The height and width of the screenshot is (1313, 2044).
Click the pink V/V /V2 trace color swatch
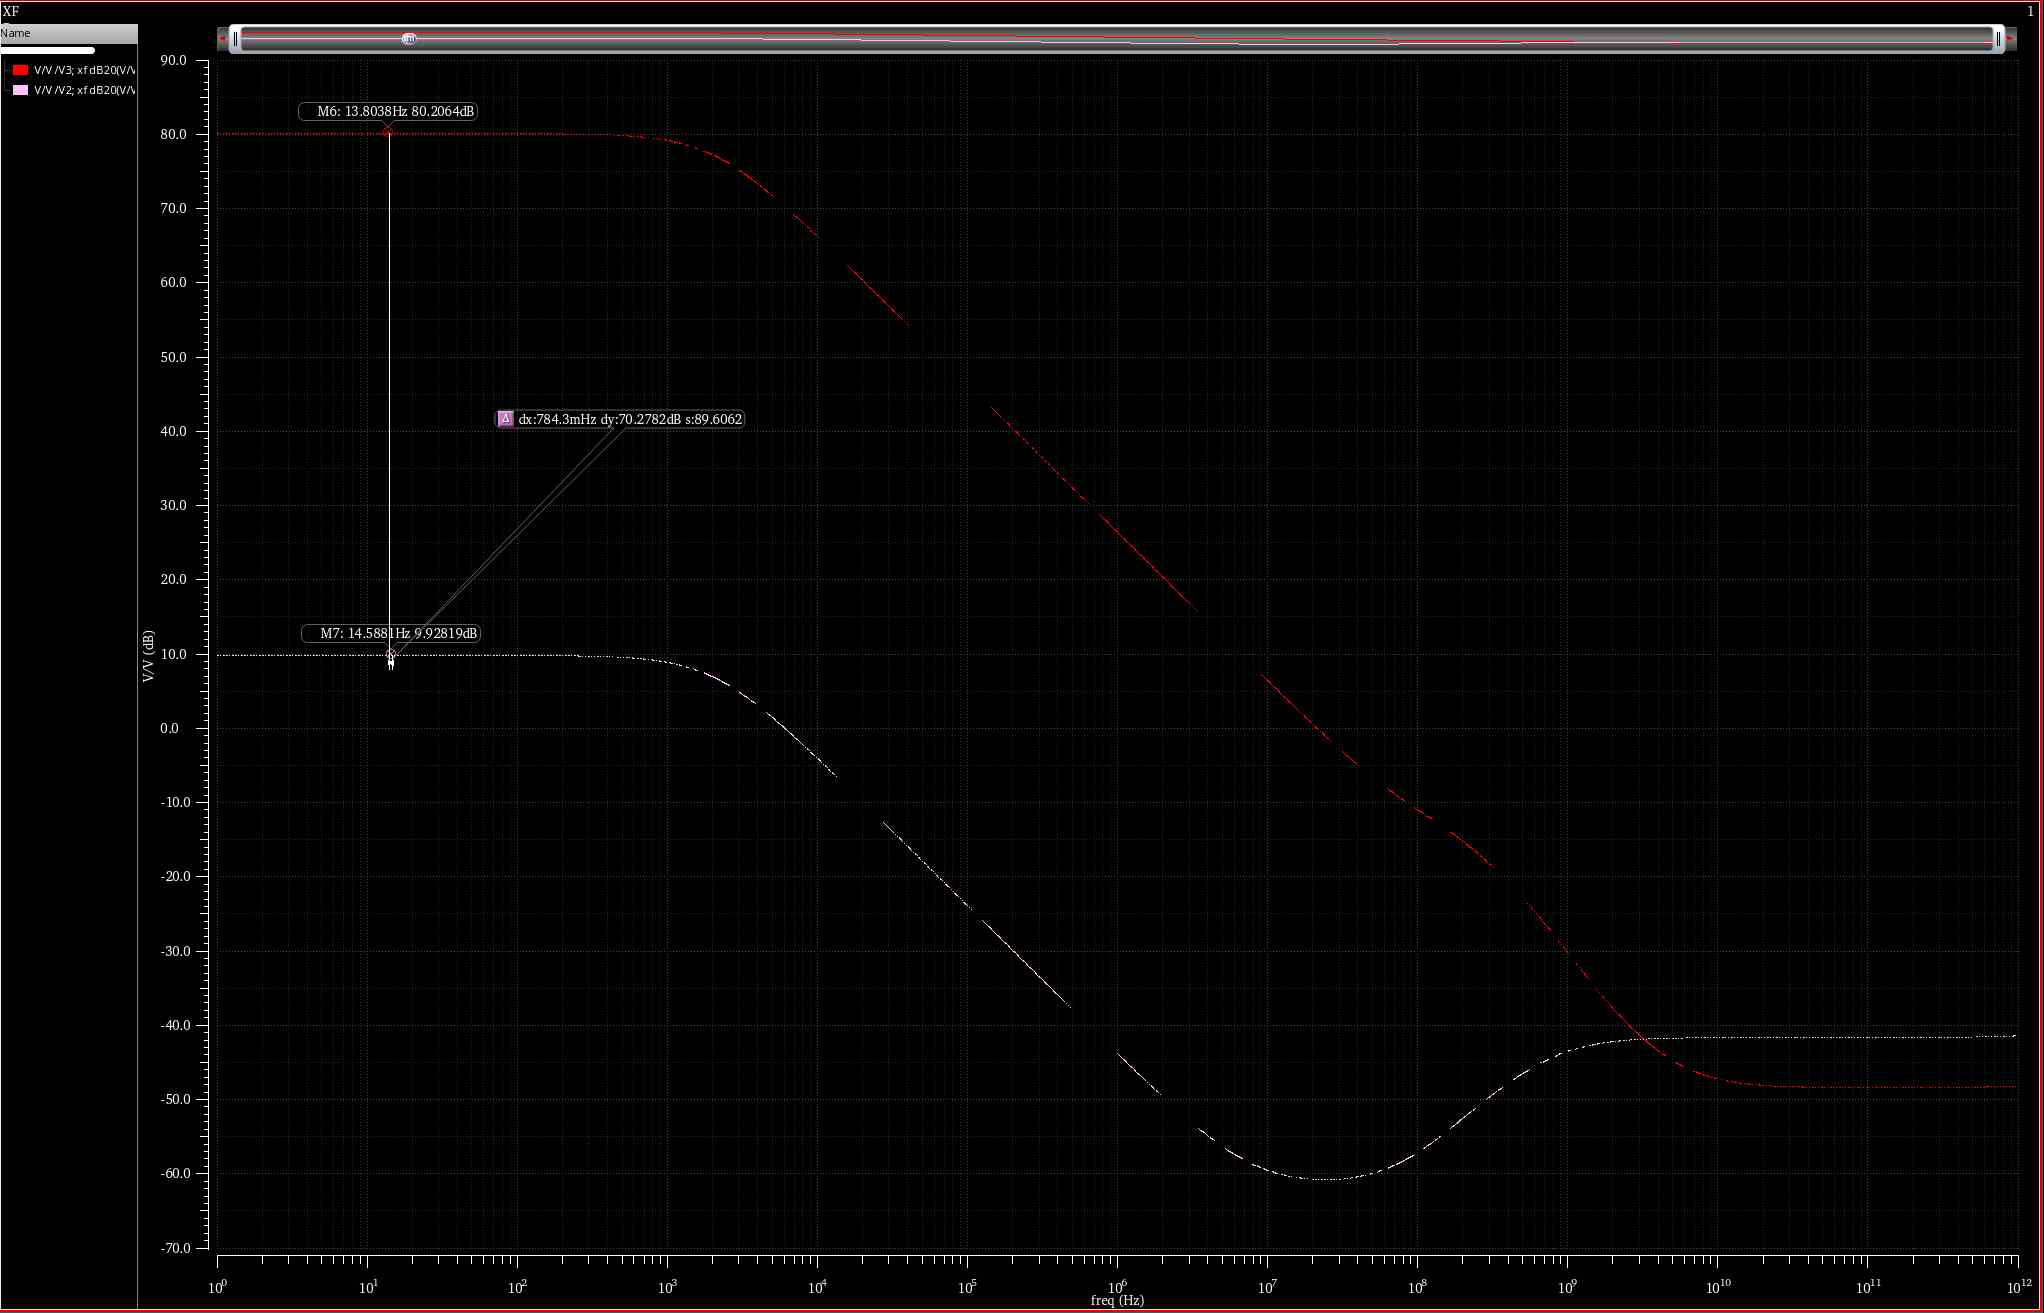[20, 90]
